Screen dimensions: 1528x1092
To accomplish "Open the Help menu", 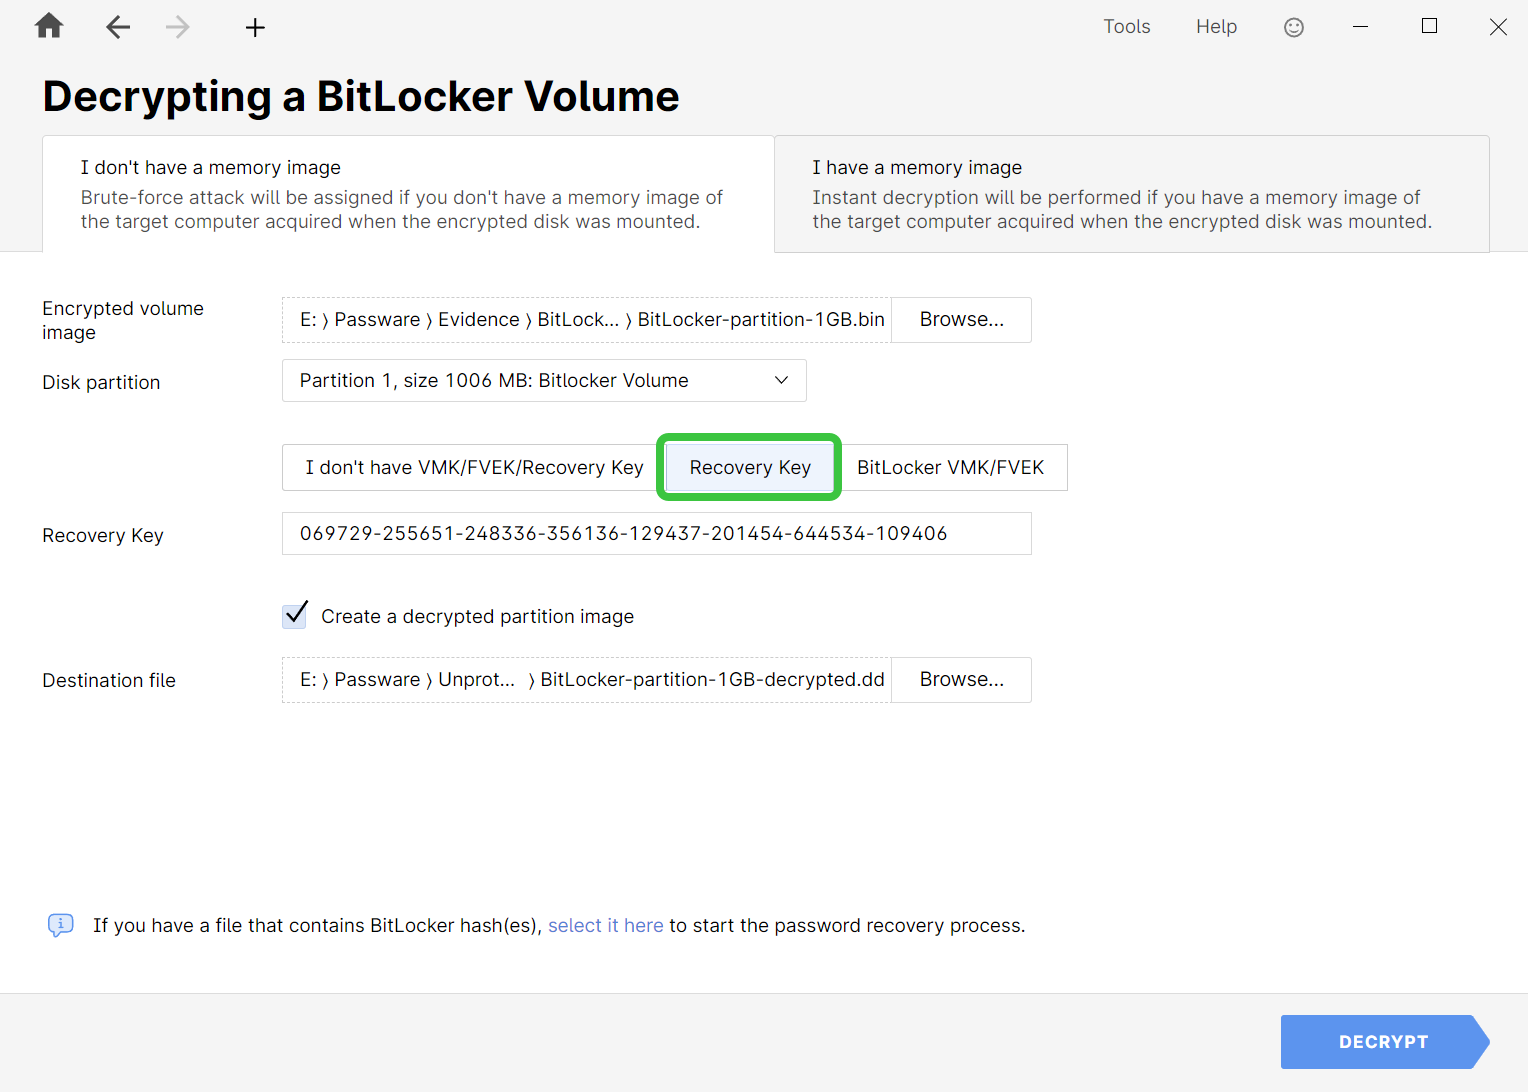I will pos(1216,27).
